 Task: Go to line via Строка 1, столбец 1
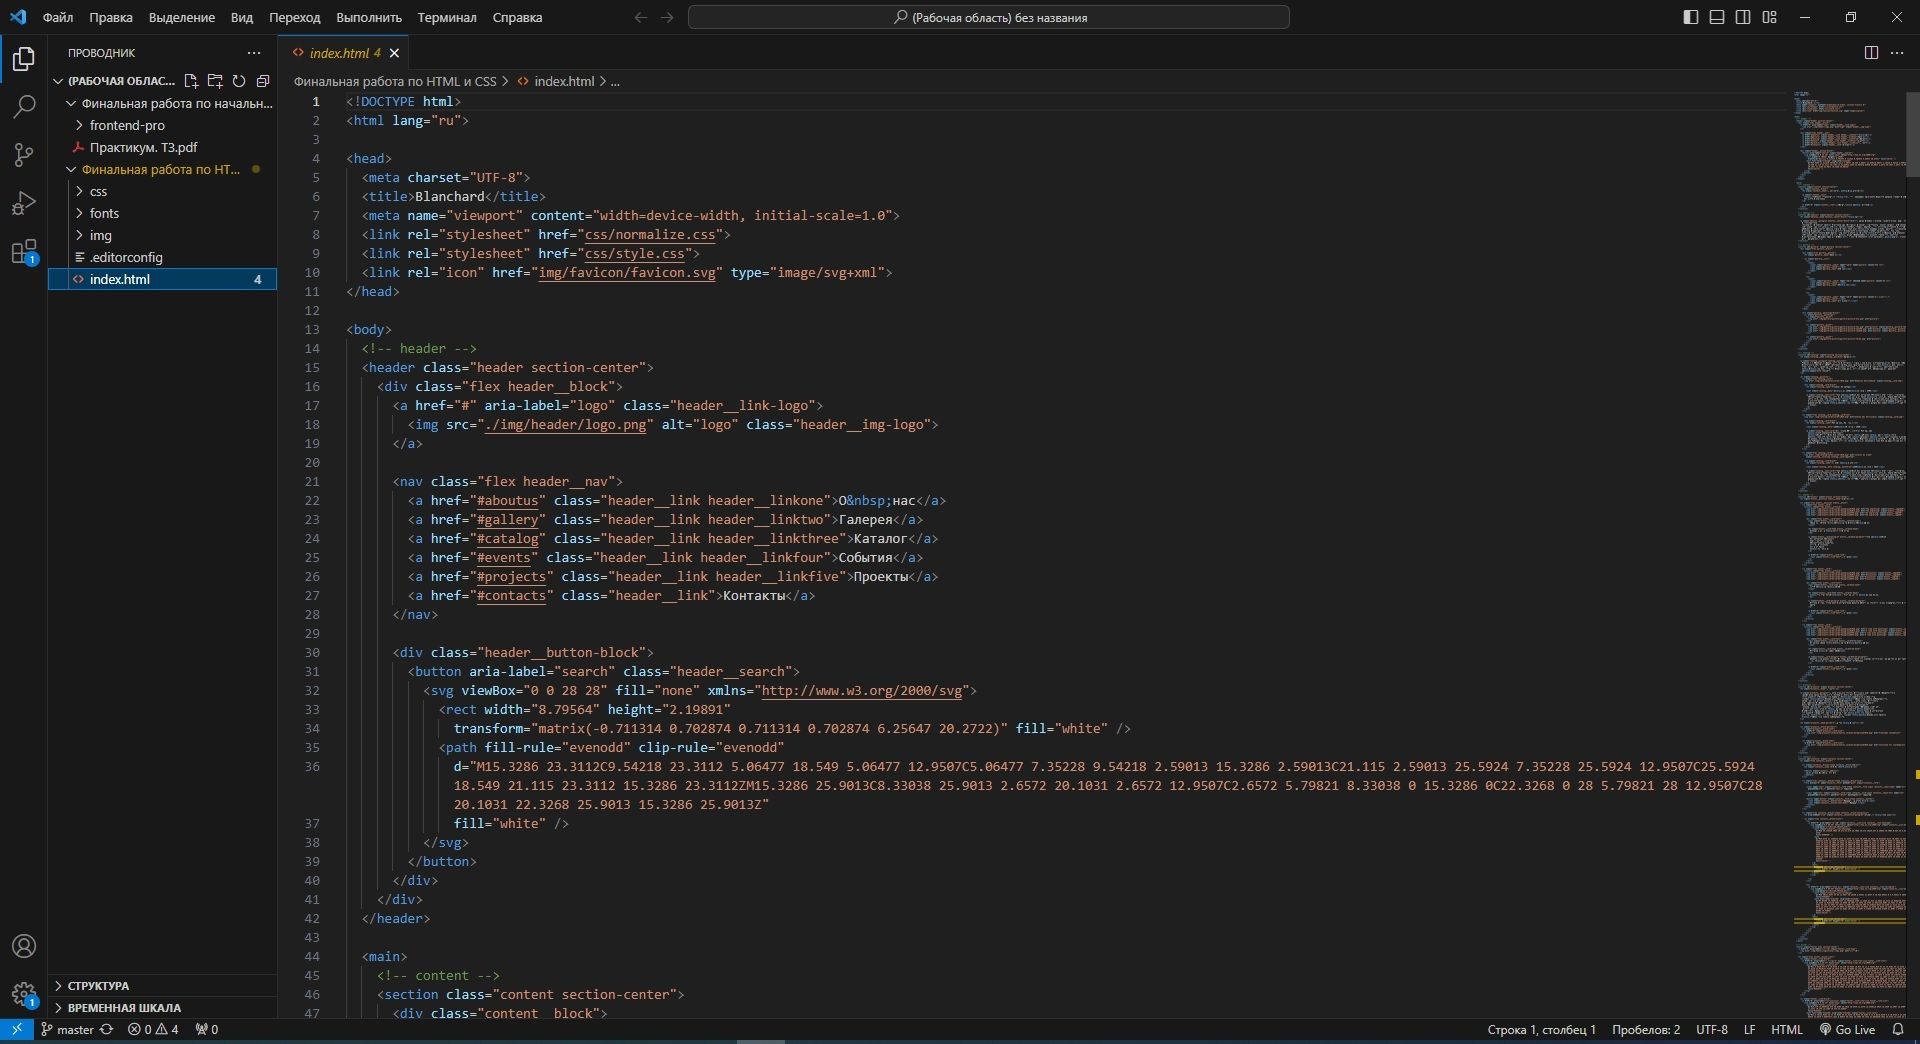coord(1541,1029)
